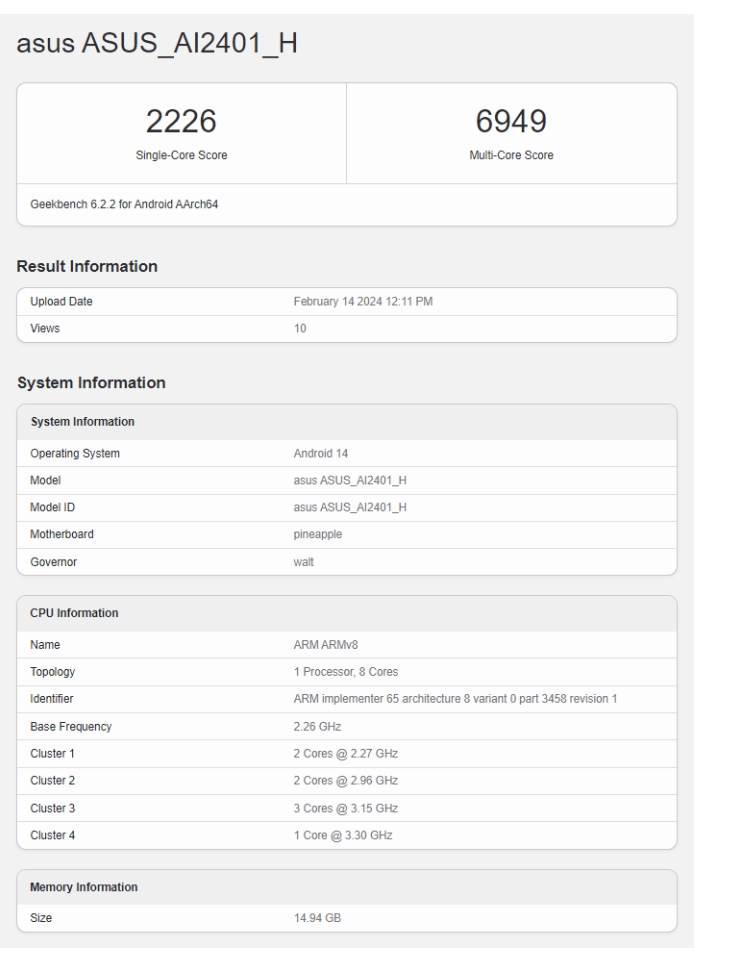Click the System Information table header
Image resolution: width=729 pixels, height=955 pixels.
(84, 422)
